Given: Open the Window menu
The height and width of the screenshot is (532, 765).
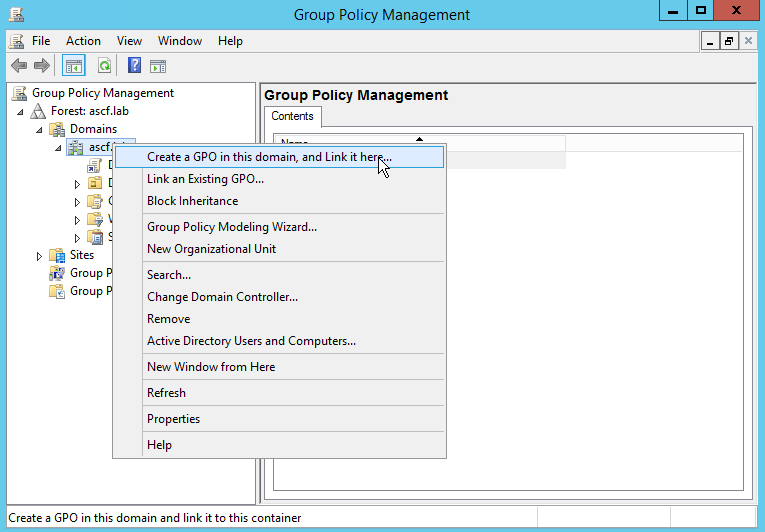Looking at the screenshot, I should (x=180, y=41).
